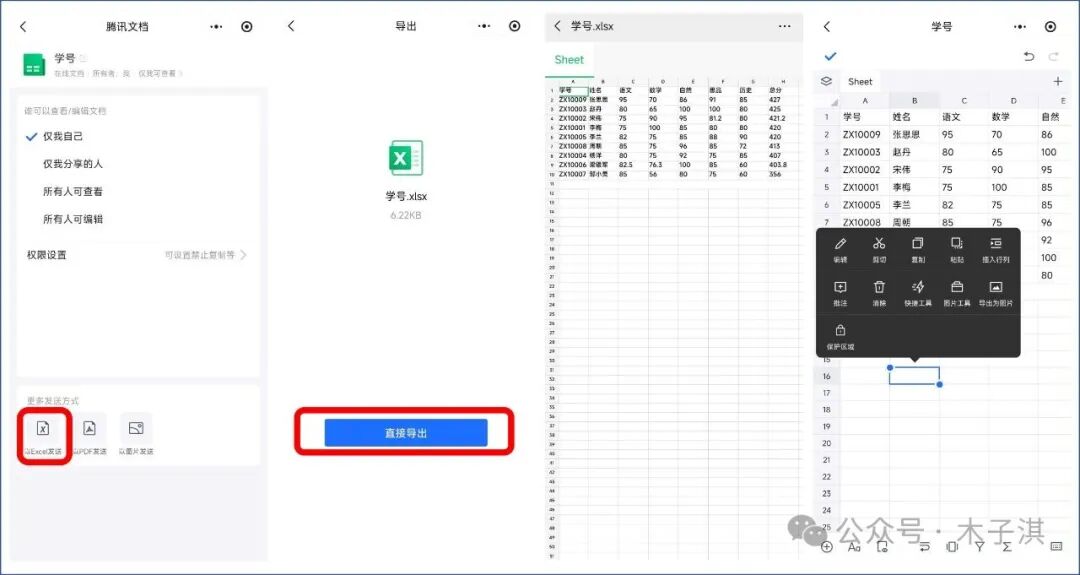Open more menu in 学号.xlsx preview
1080x575 pixels.
tap(785, 26)
